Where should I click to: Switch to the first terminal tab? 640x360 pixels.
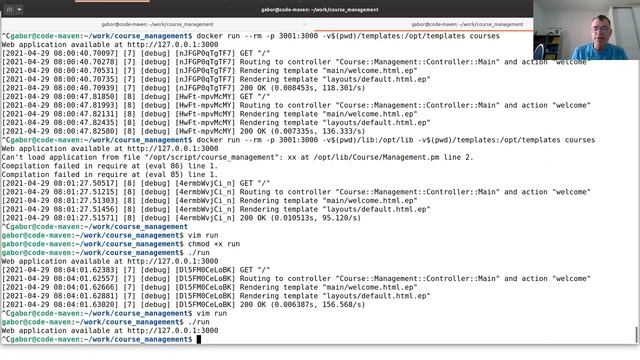coord(157,24)
